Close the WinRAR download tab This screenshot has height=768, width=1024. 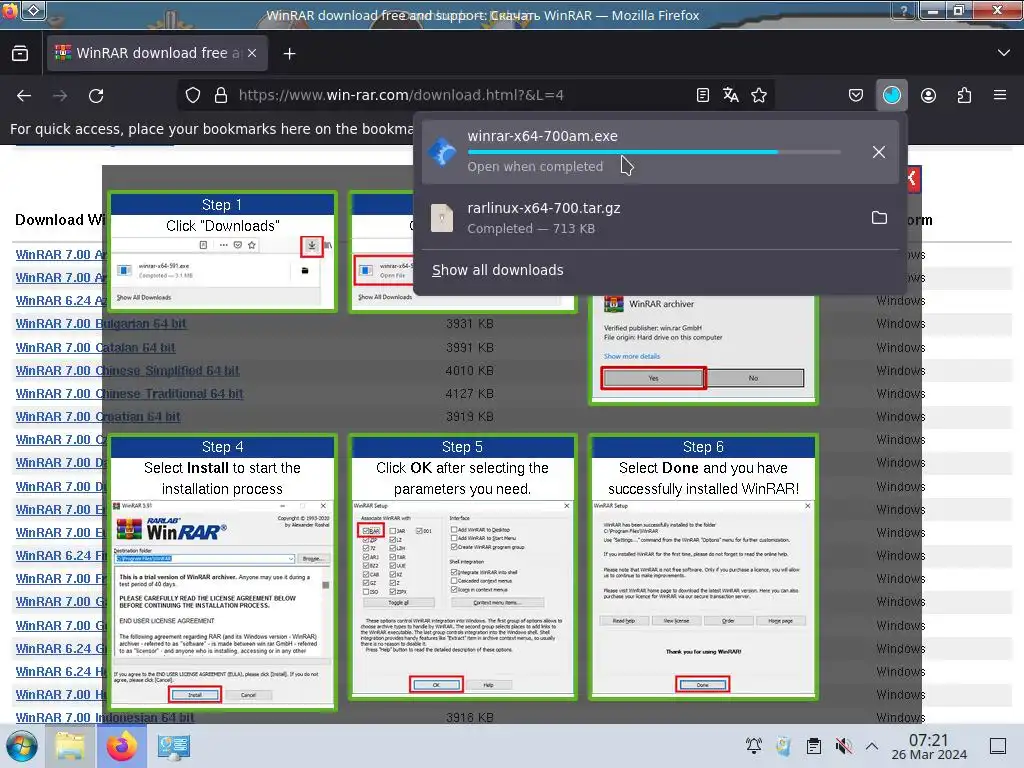(x=252, y=54)
